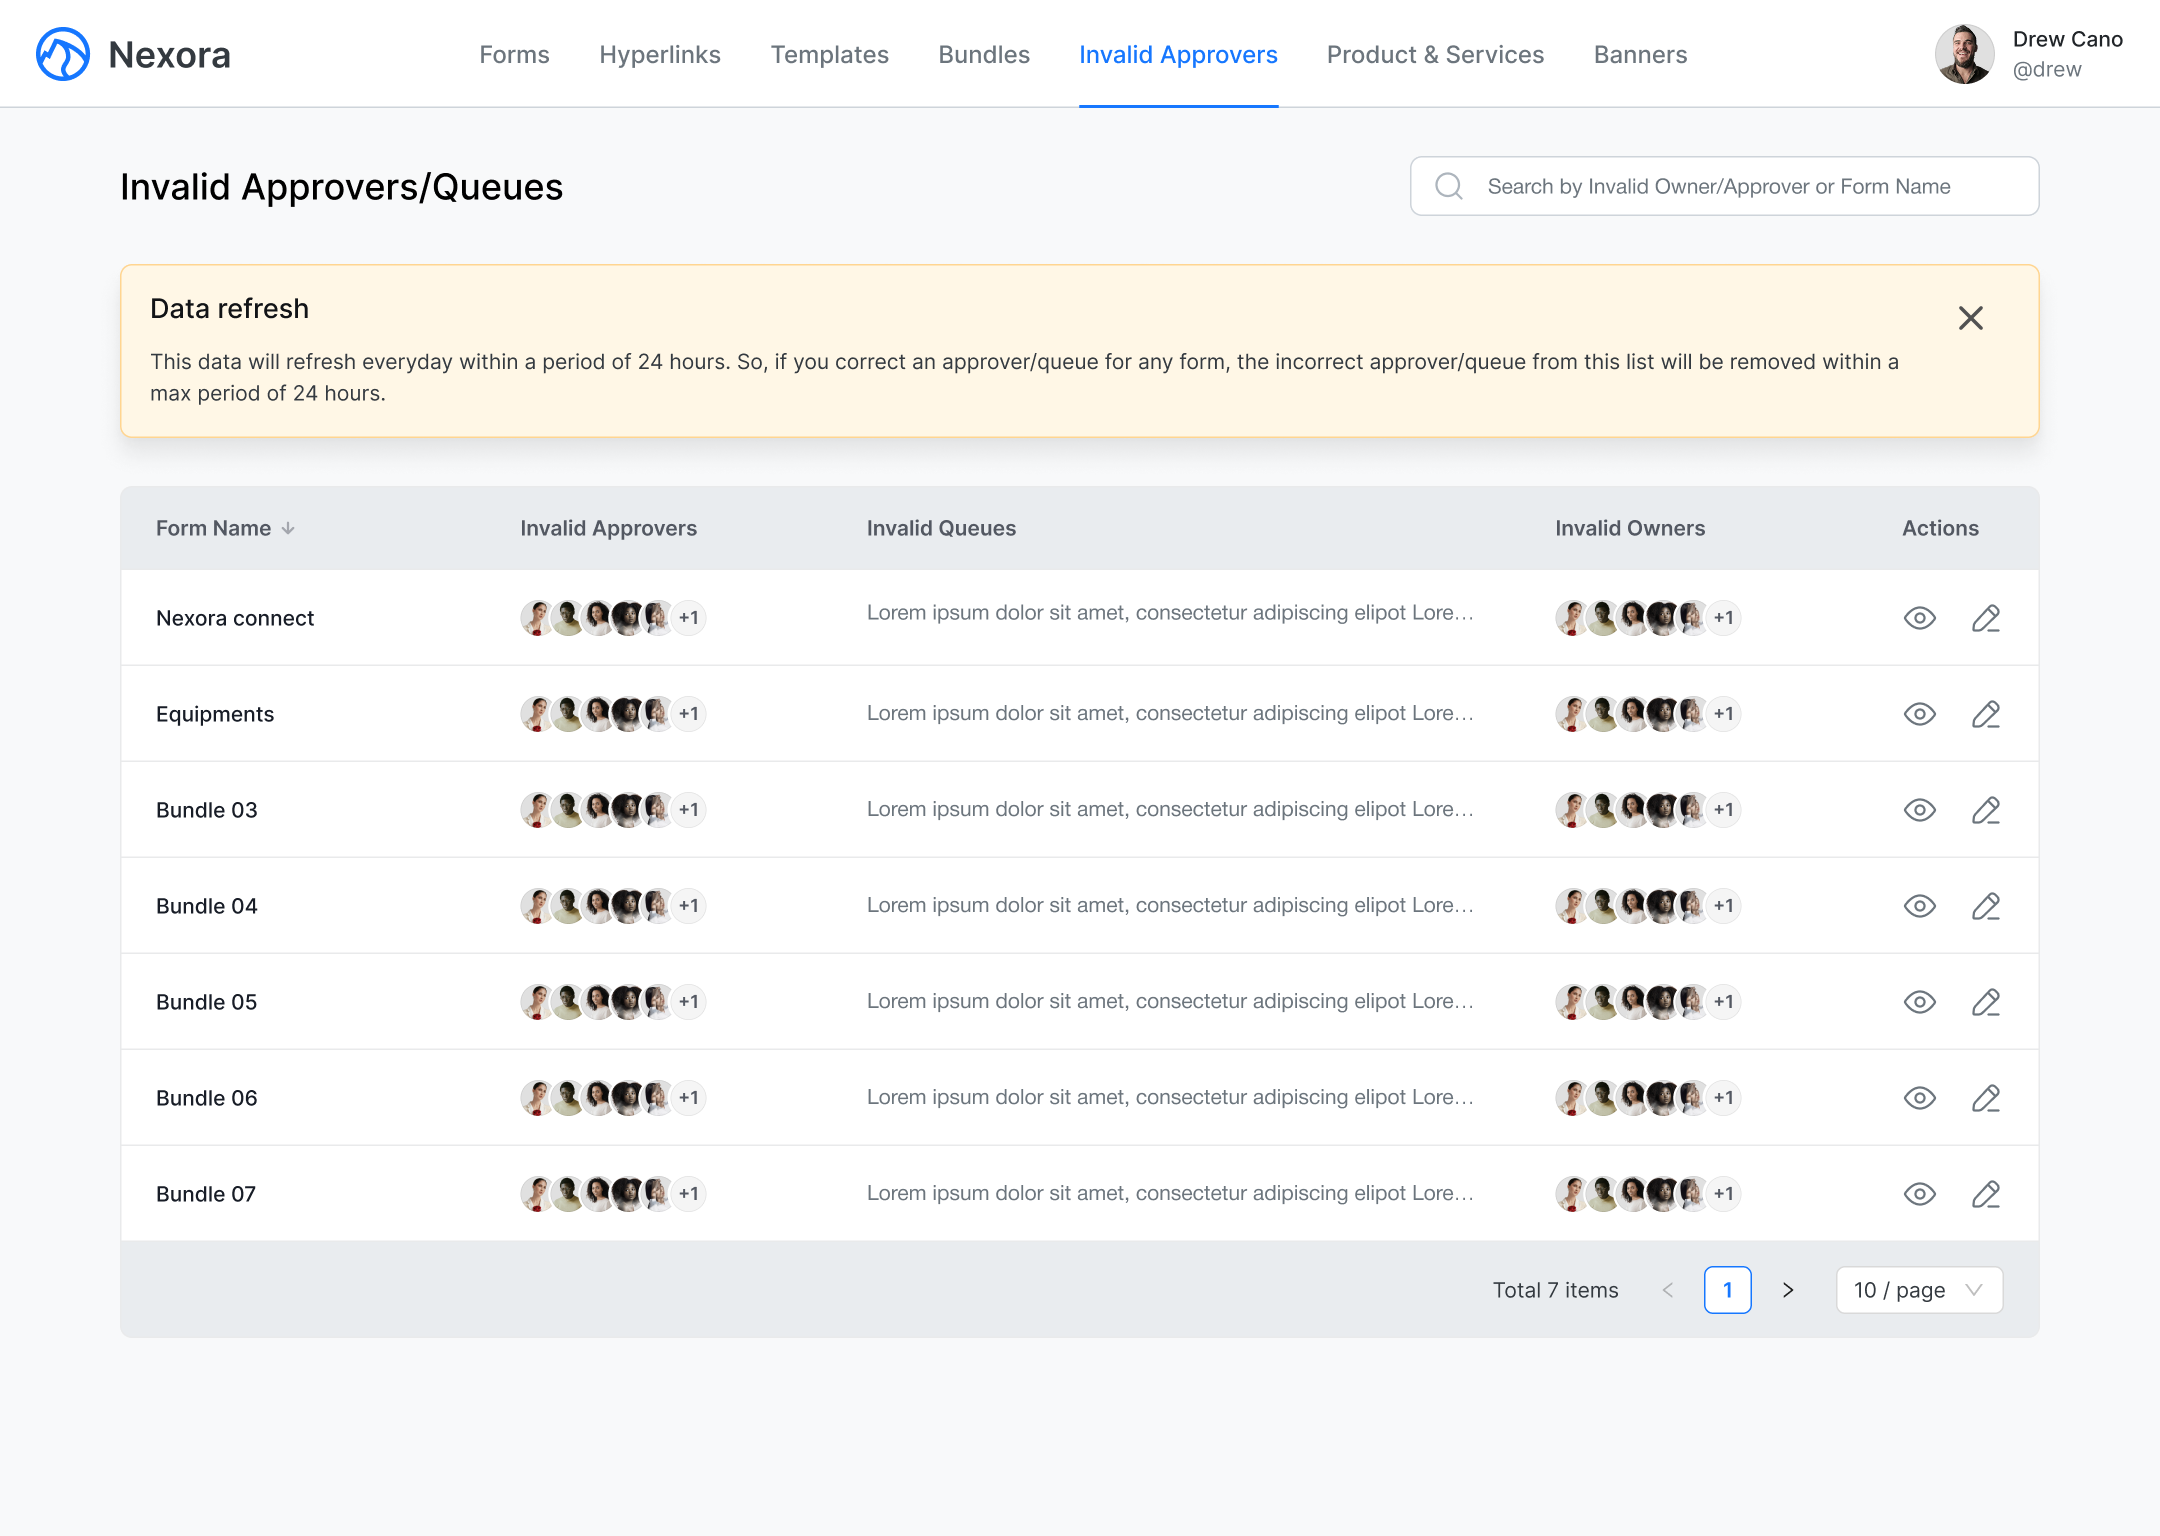Open the eye icon on Bundle 06 row
The width and height of the screenshot is (2160, 1536).
pyautogui.click(x=1920, y=1097)
